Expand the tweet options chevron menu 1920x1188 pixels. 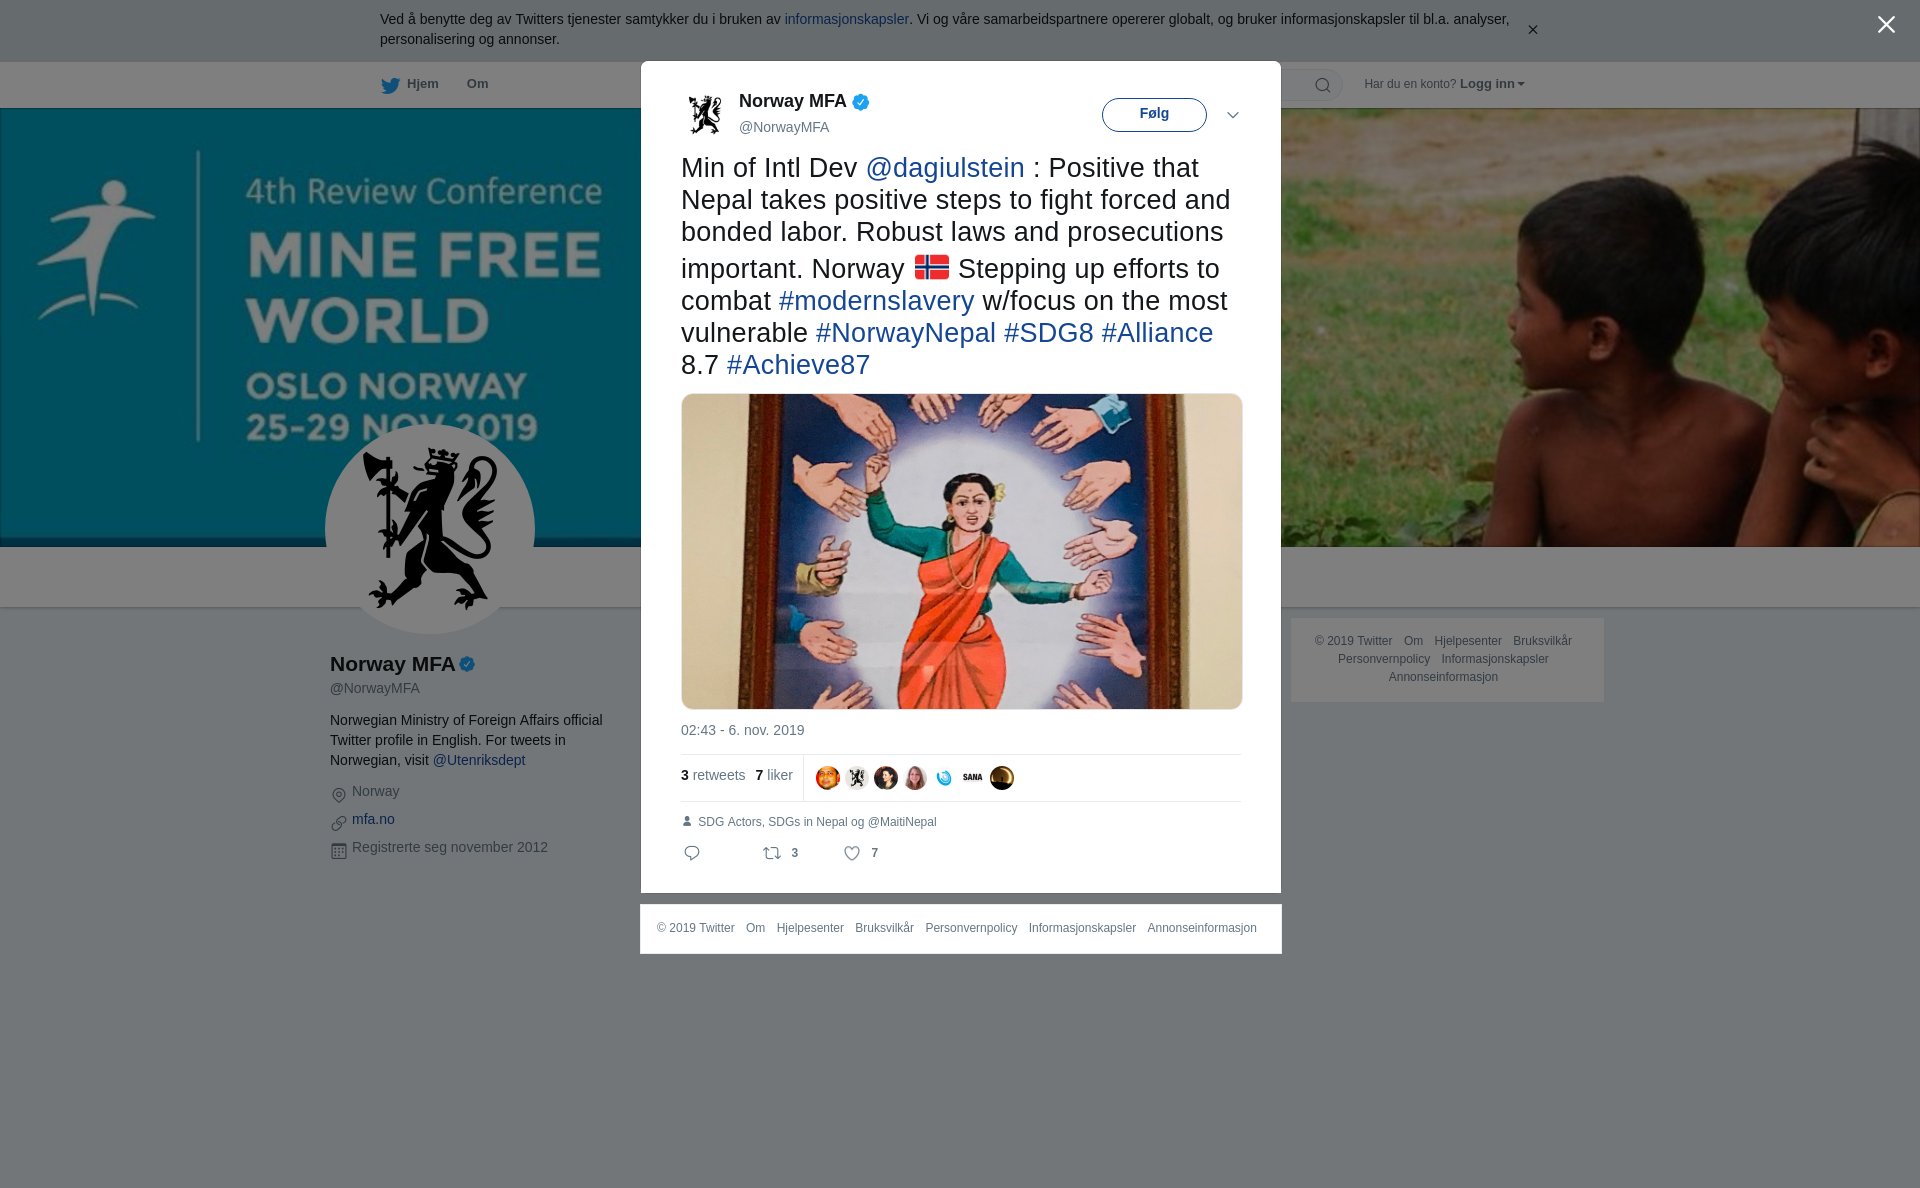pyautogui.click(x=1233, y=115)
